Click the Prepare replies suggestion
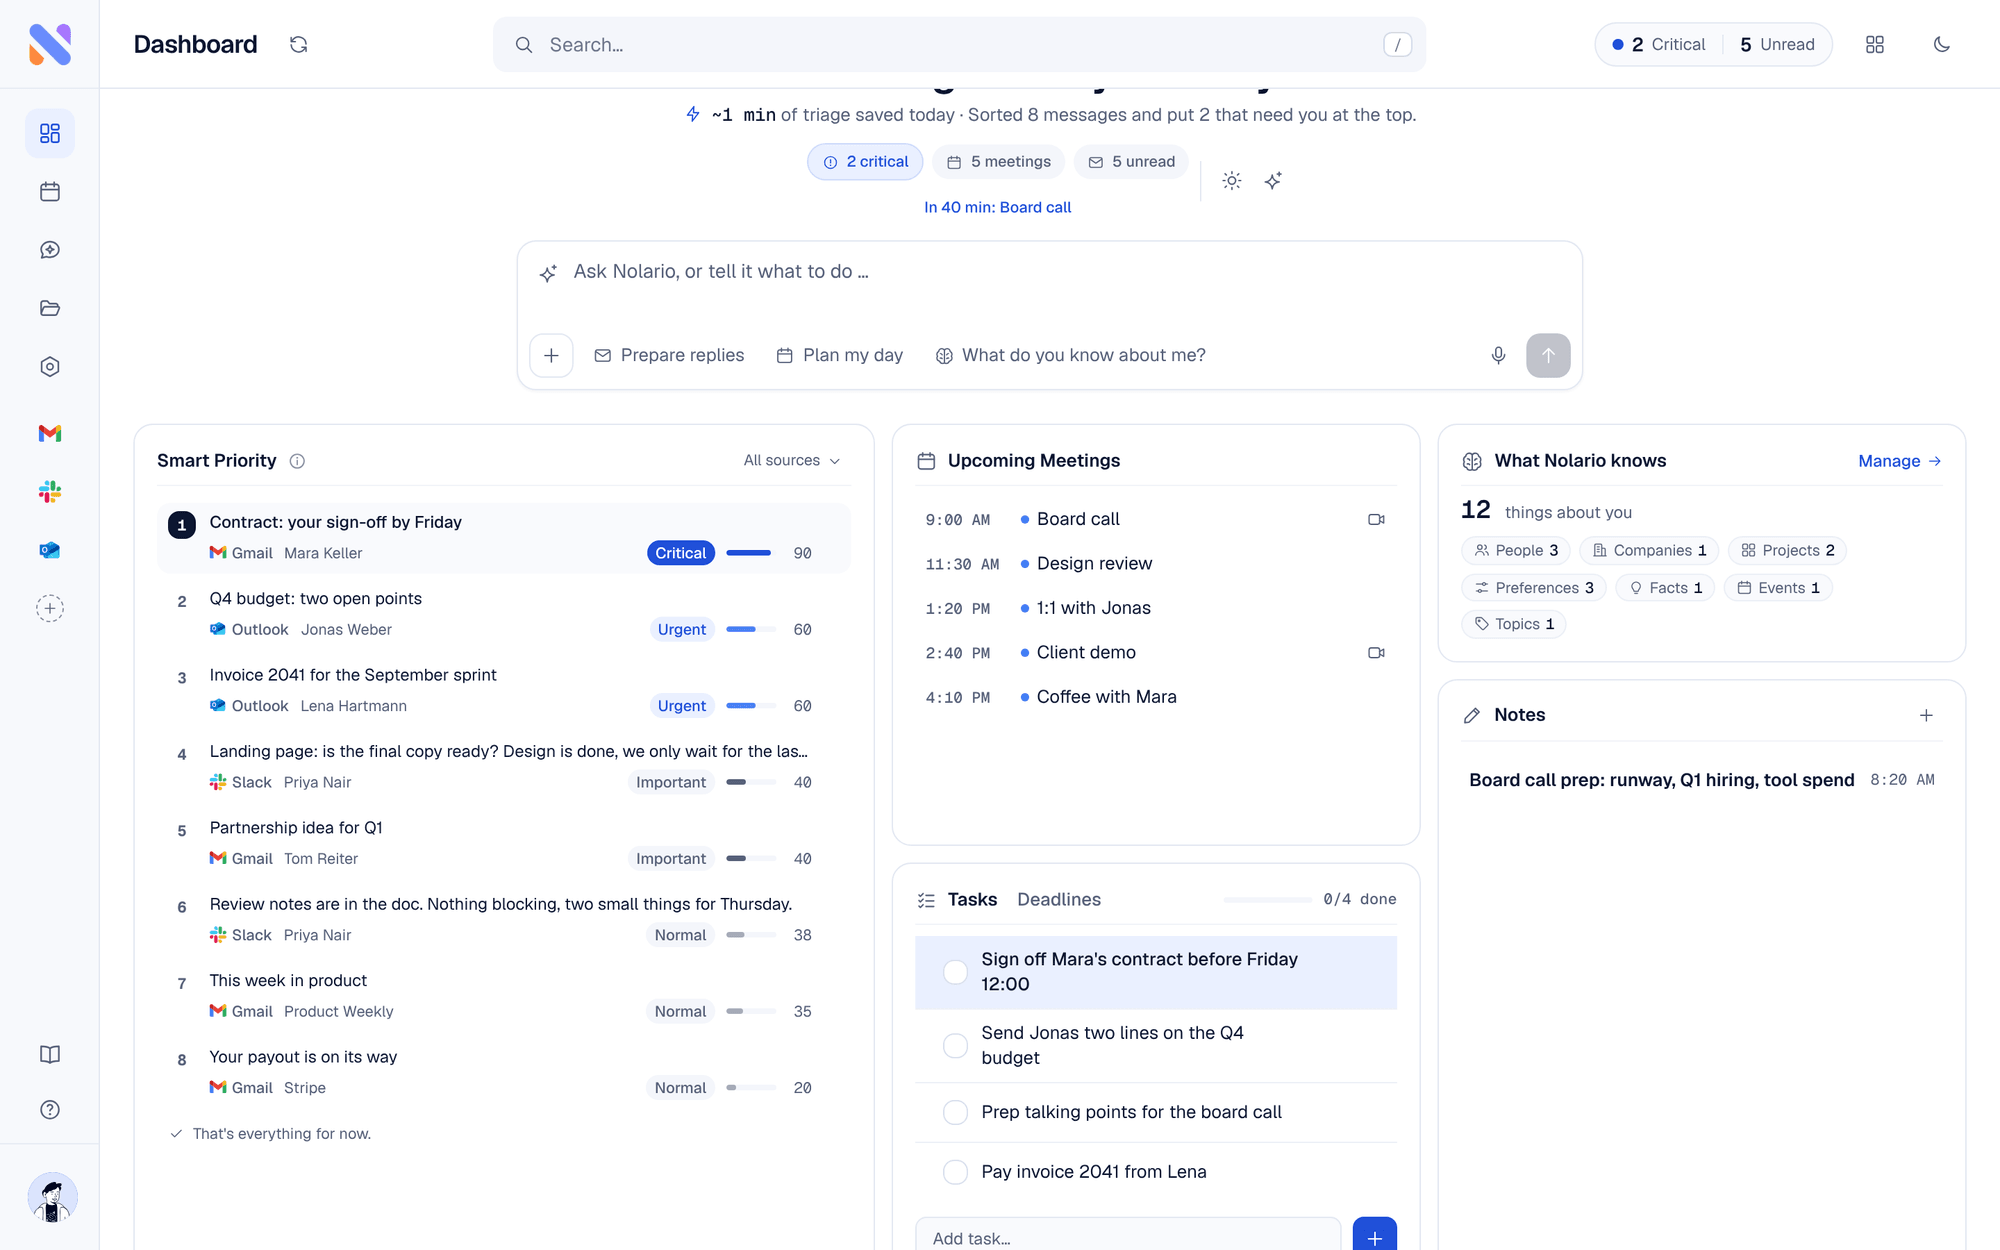 (669, 355)
